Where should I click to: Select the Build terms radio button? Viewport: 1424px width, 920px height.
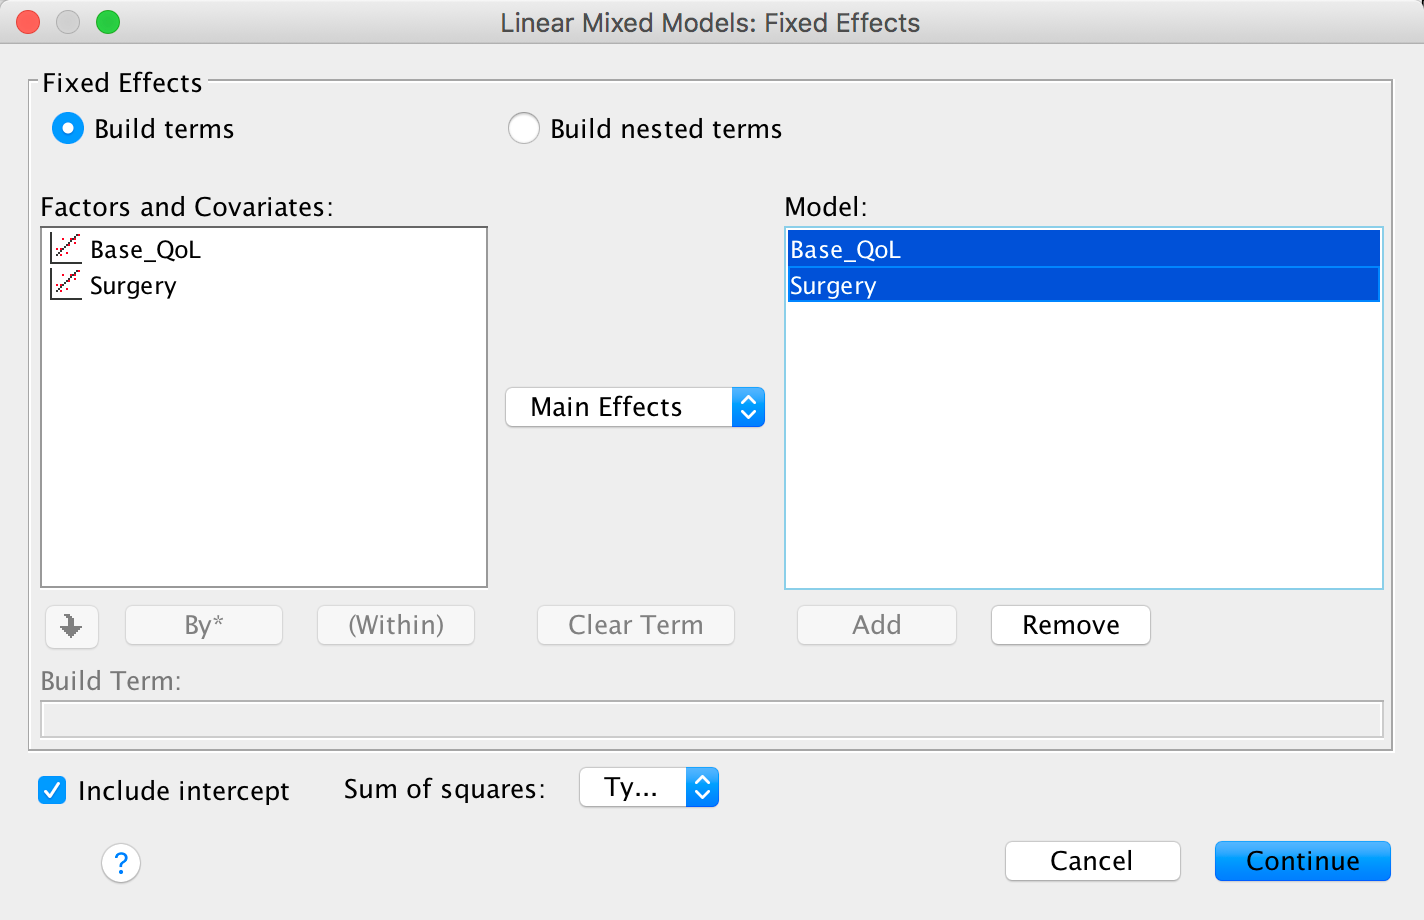pyautogui.click(x=68, y=129)
